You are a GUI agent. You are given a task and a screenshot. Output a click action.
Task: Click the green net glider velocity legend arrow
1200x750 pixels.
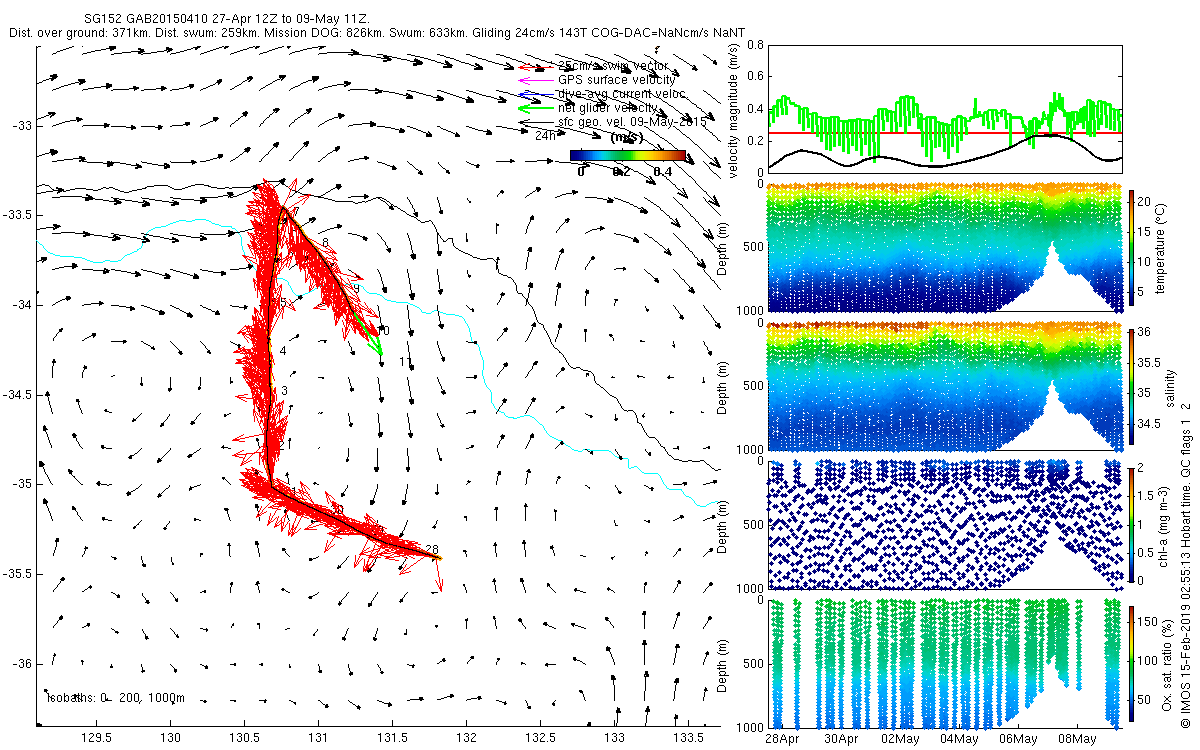(536, 108)
